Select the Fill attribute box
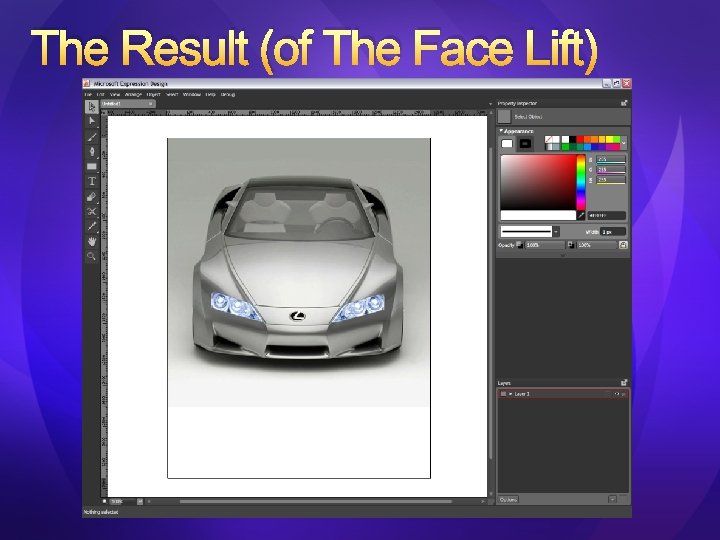 coord(507,144)
